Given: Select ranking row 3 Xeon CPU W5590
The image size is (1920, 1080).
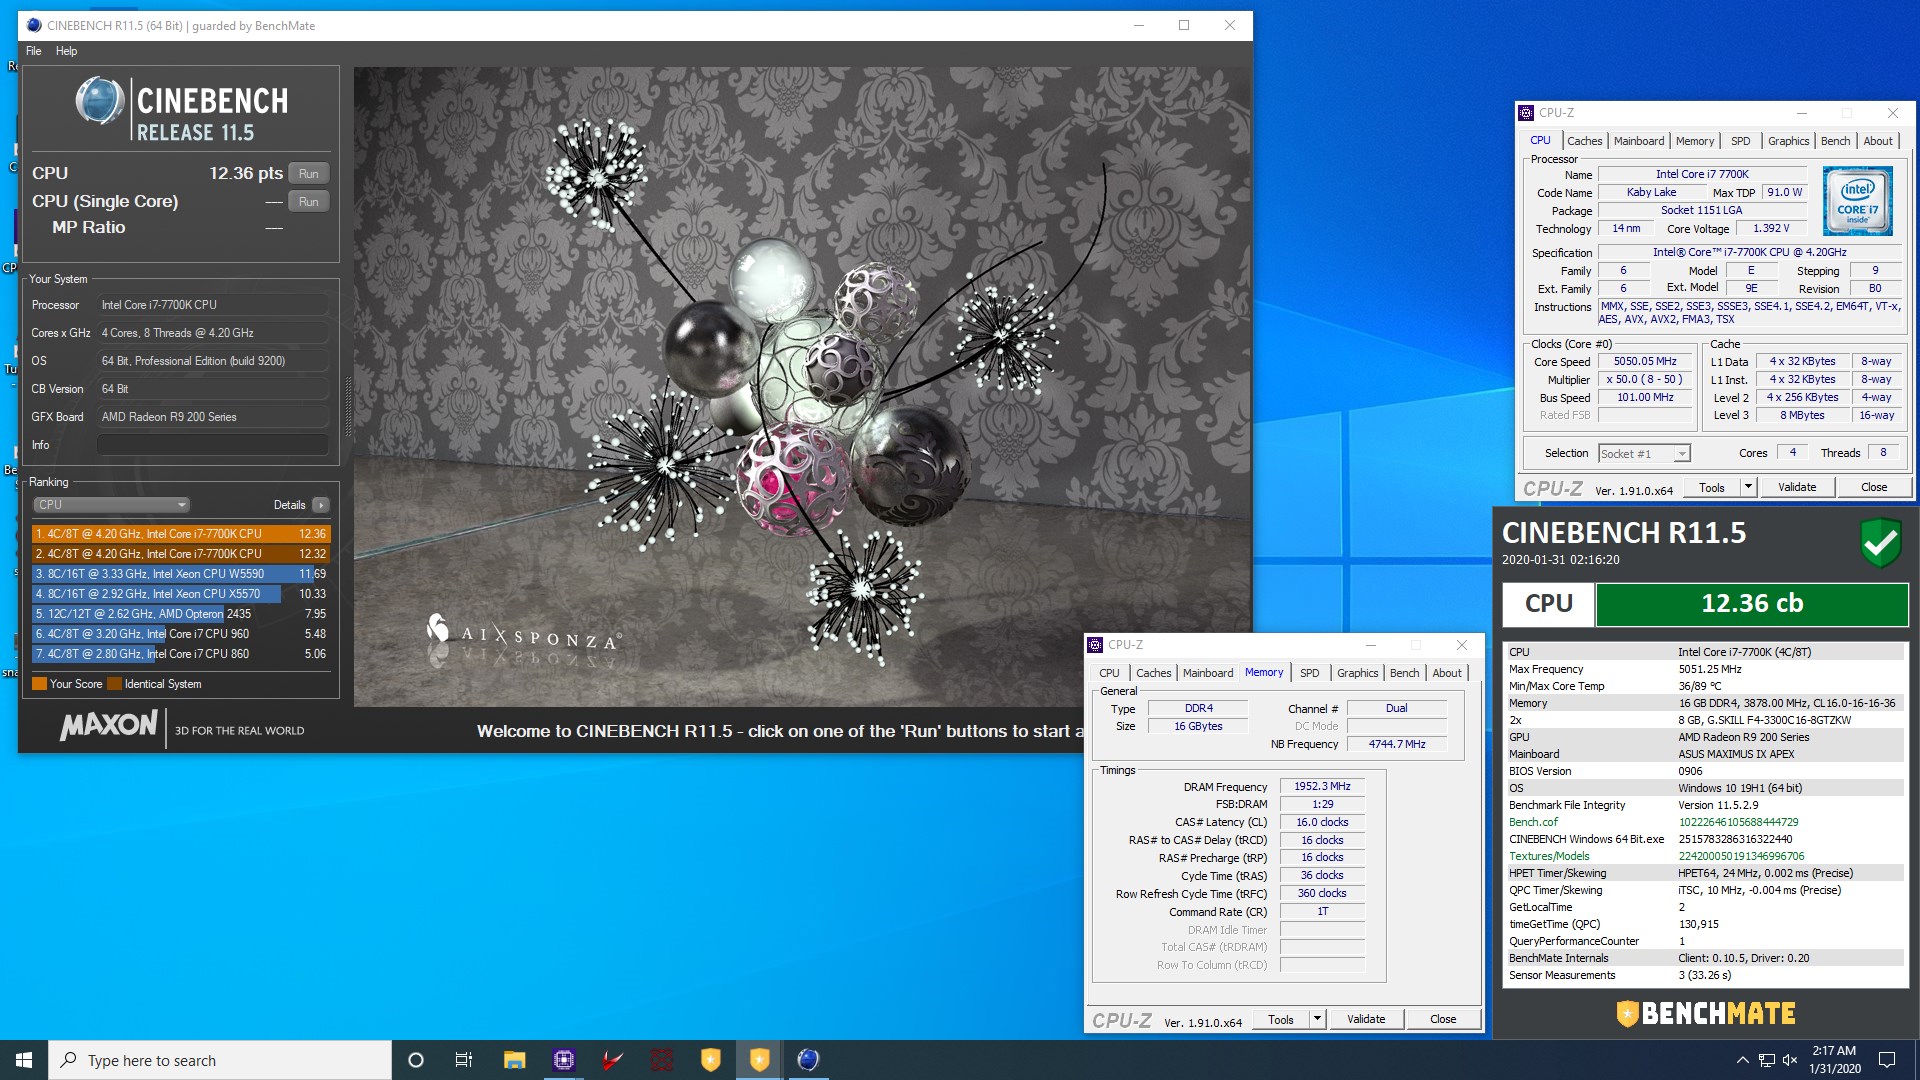Looking at the screenshot, I should coord(180,574).
